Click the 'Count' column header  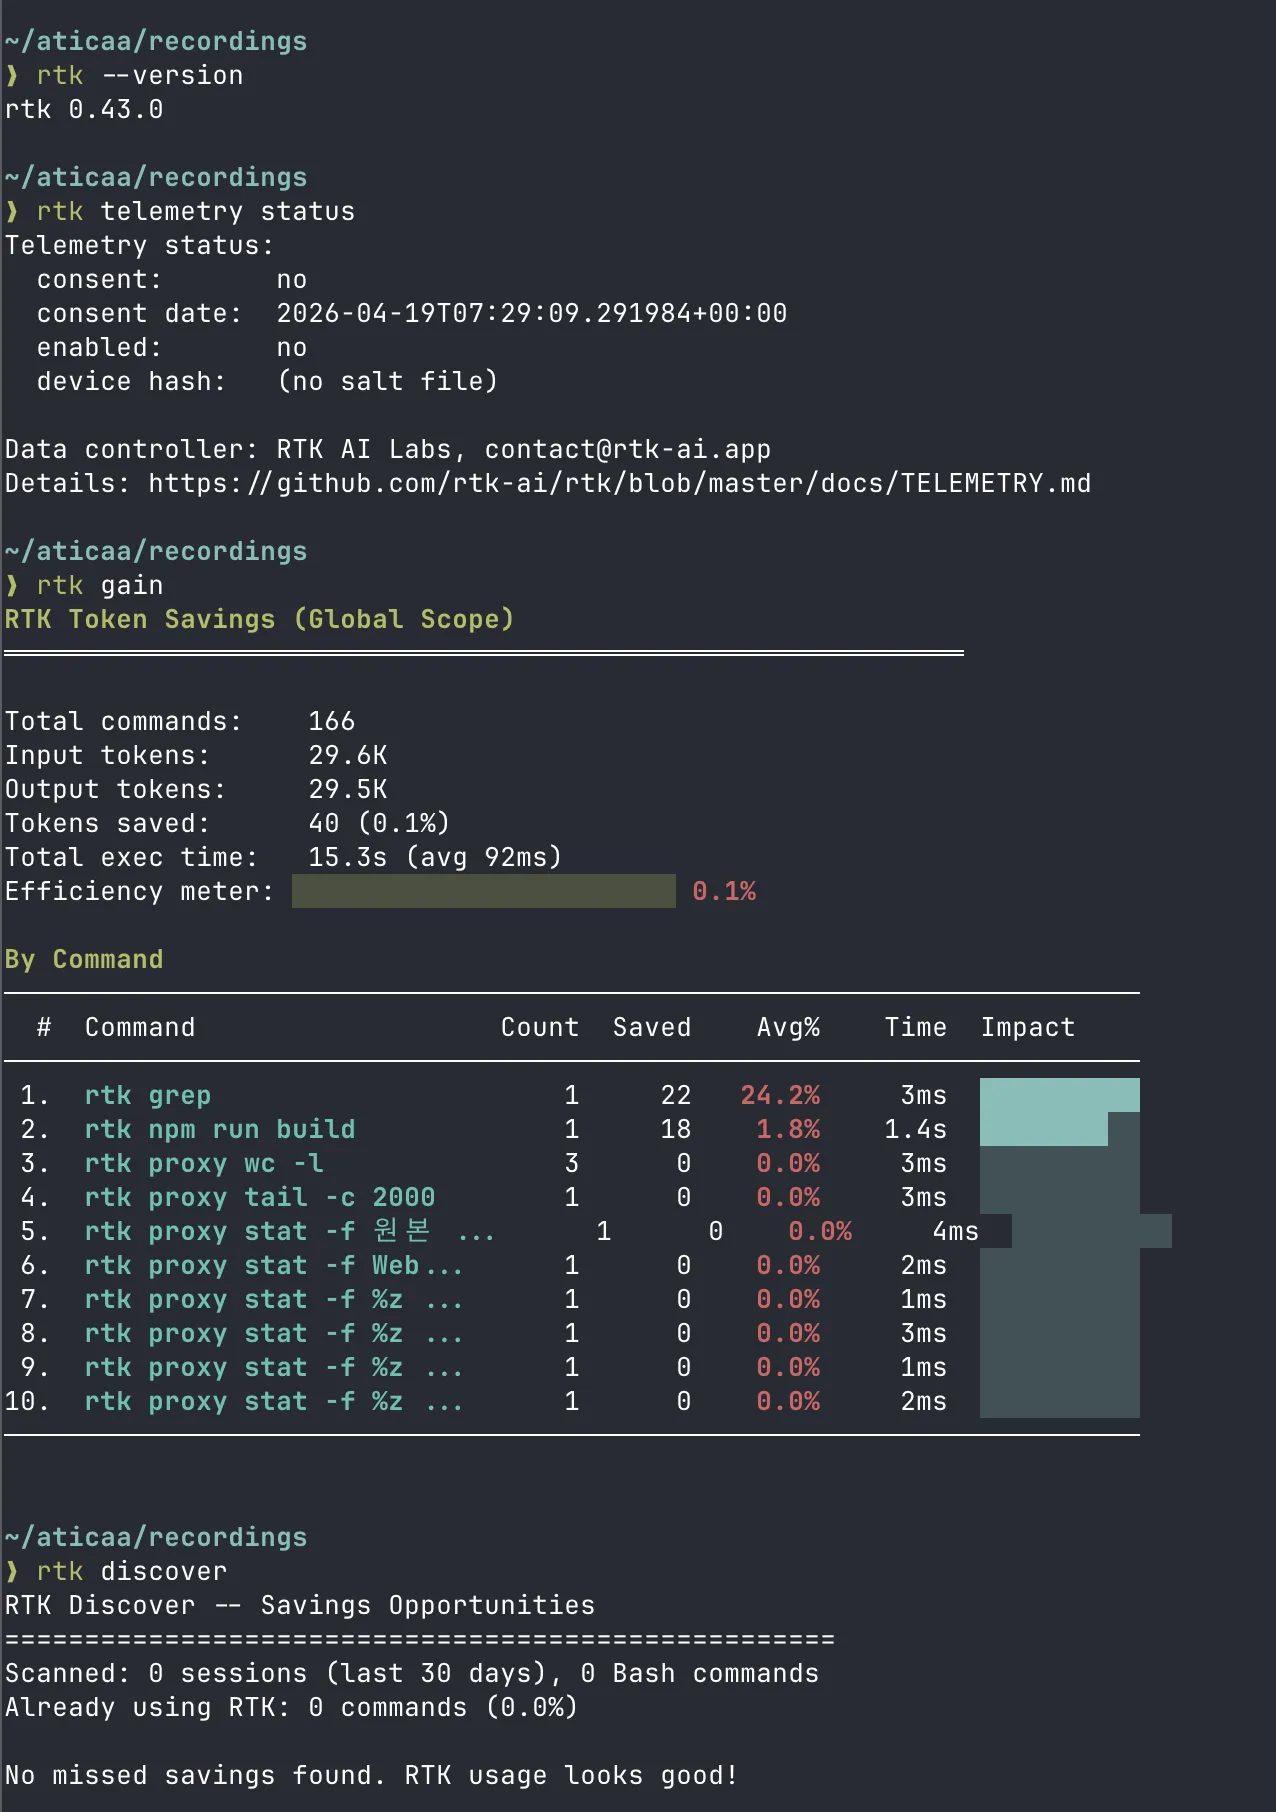coord(540,1027)
